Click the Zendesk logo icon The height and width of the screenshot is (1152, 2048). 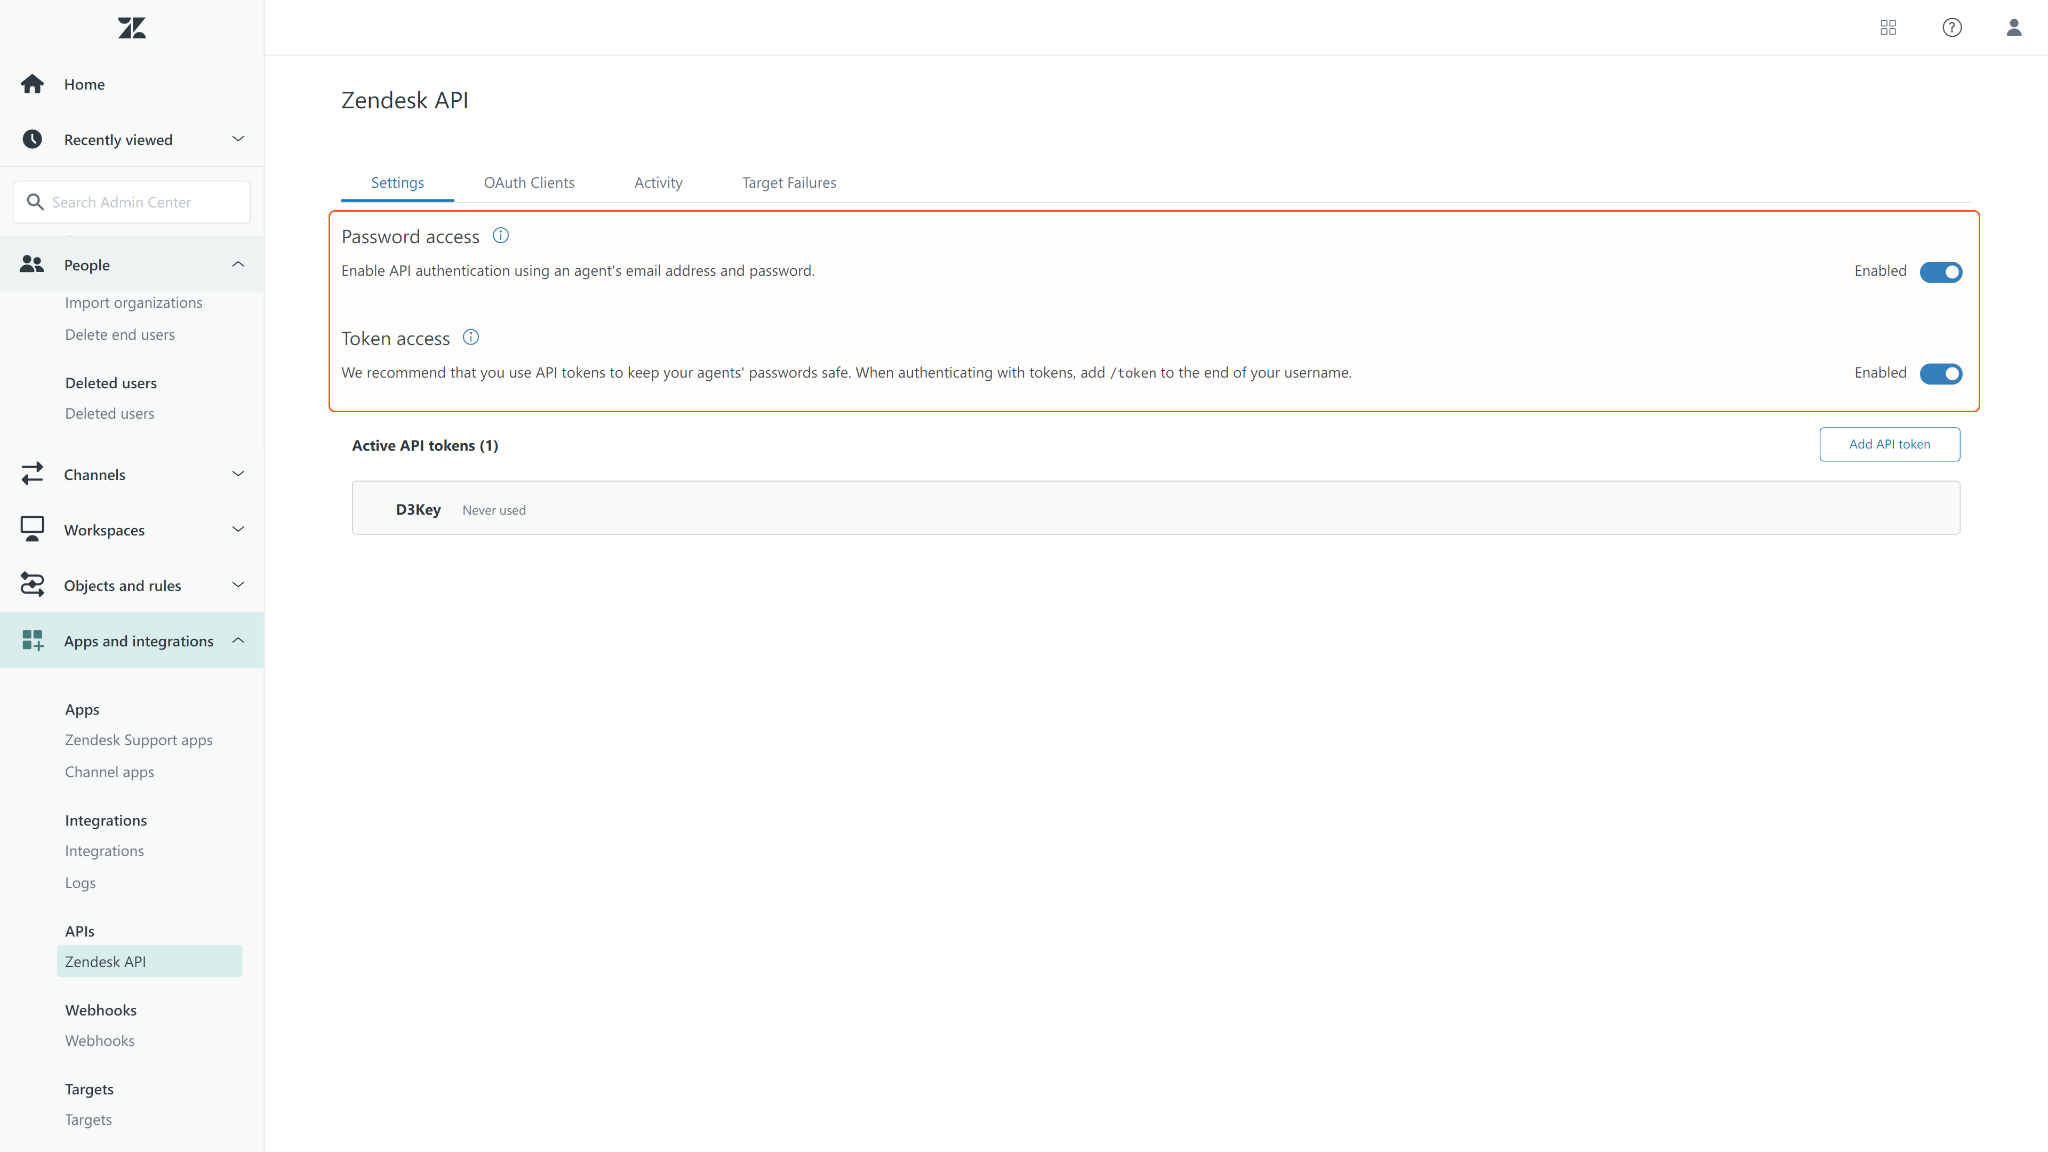pos(132,28)
